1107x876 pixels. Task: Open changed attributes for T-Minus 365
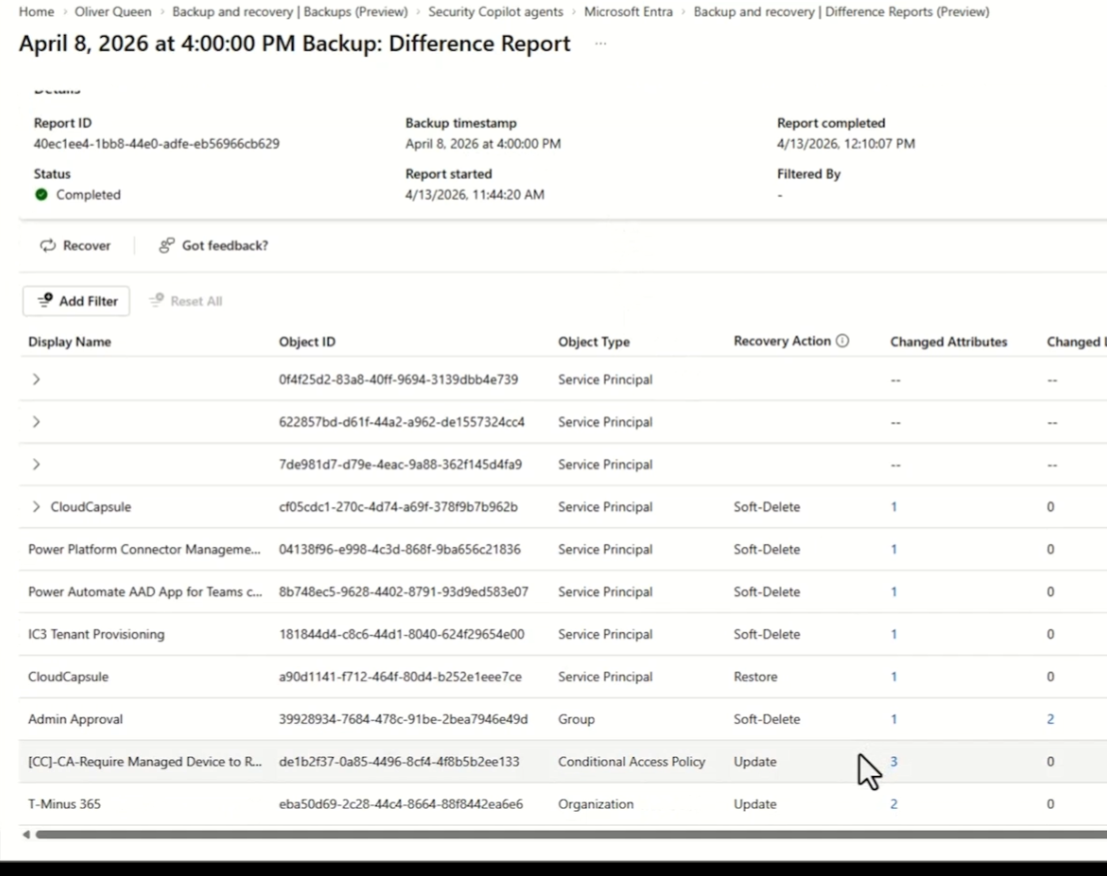pos(893,804)
